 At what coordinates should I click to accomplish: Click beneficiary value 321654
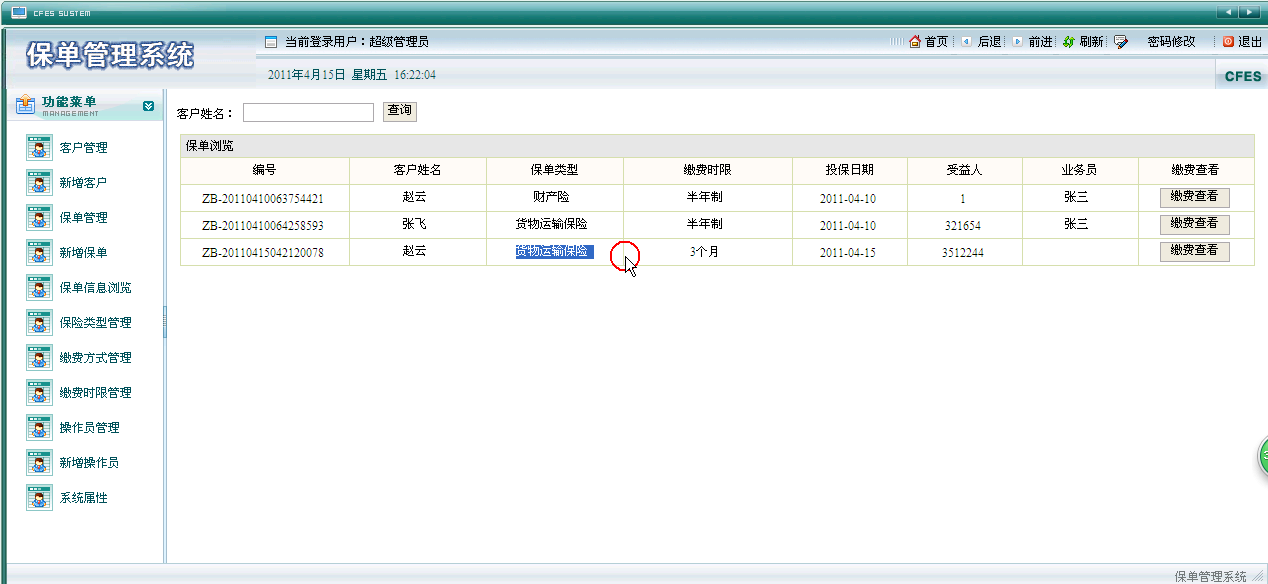pyautogui.click(x=963, y=226)
